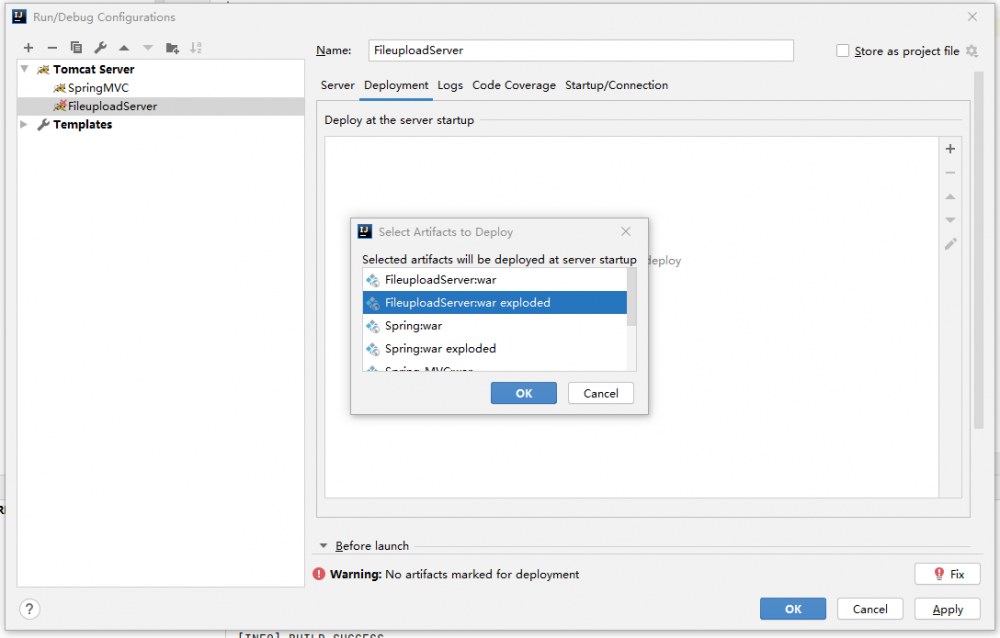Click the create new folder icon

coord(172,47)
